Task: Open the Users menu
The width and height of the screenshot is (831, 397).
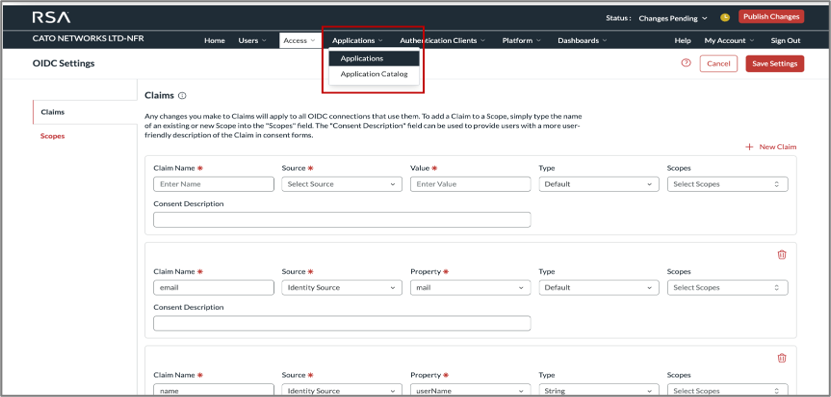Action: 252,40
